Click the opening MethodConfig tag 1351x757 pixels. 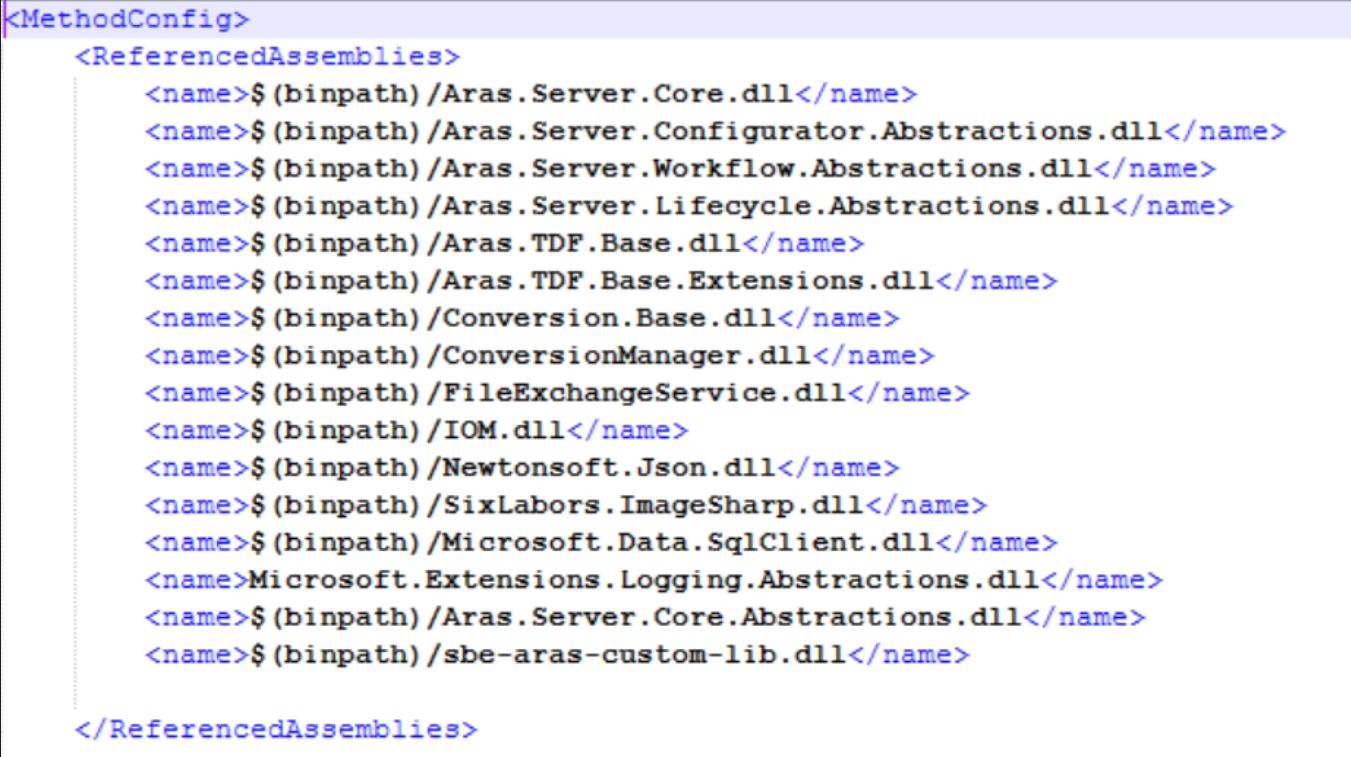pyautogui.click(x=128, y=19)
